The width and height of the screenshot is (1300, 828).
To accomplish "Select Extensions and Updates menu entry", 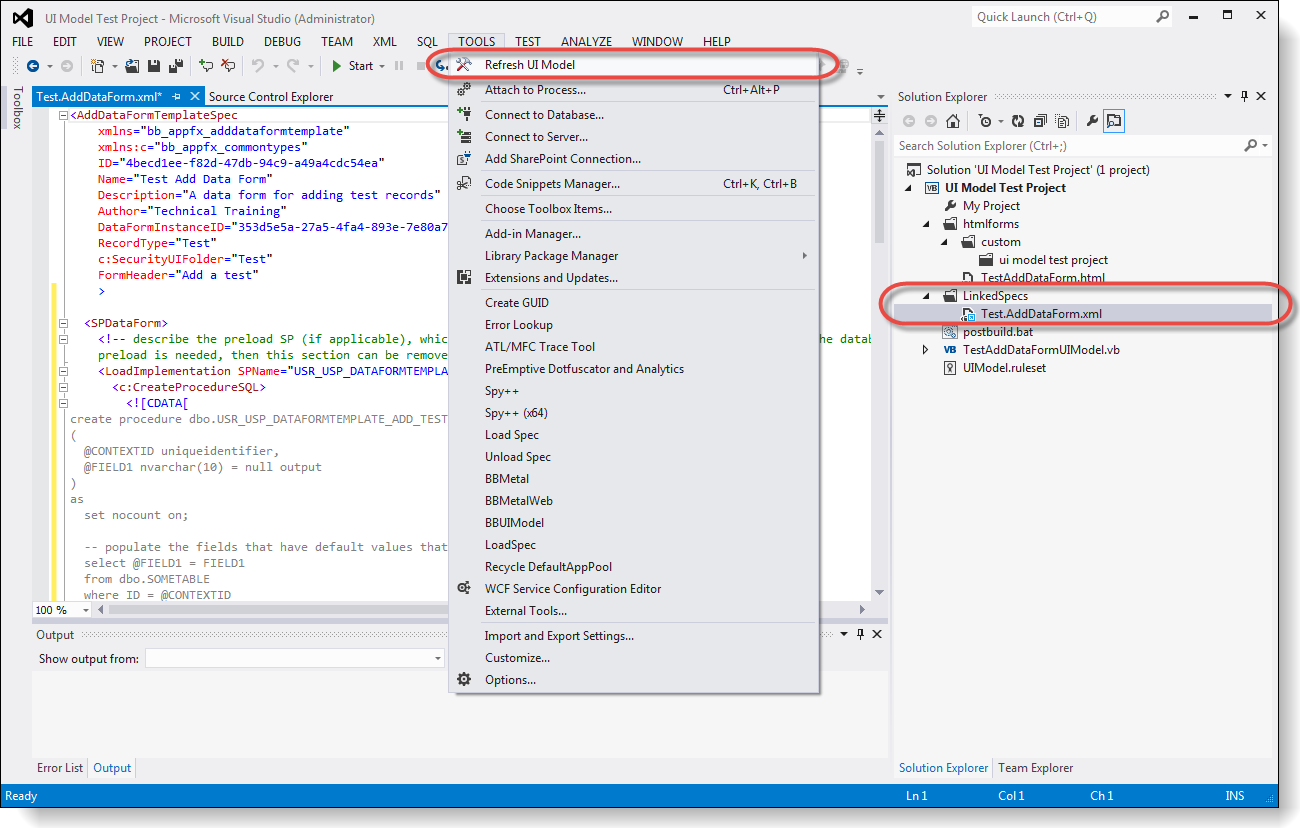I will (634, 278).
